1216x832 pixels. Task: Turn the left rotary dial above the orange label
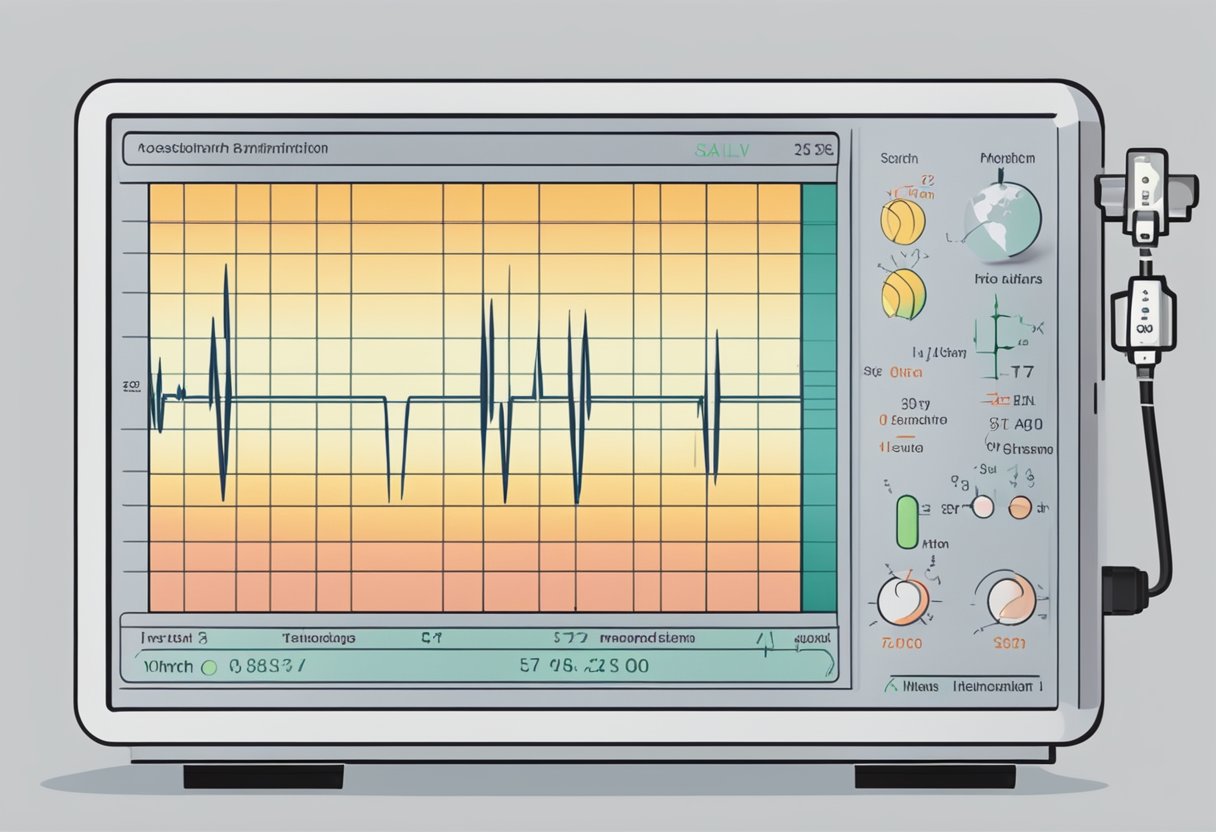[x=903, y=600]
